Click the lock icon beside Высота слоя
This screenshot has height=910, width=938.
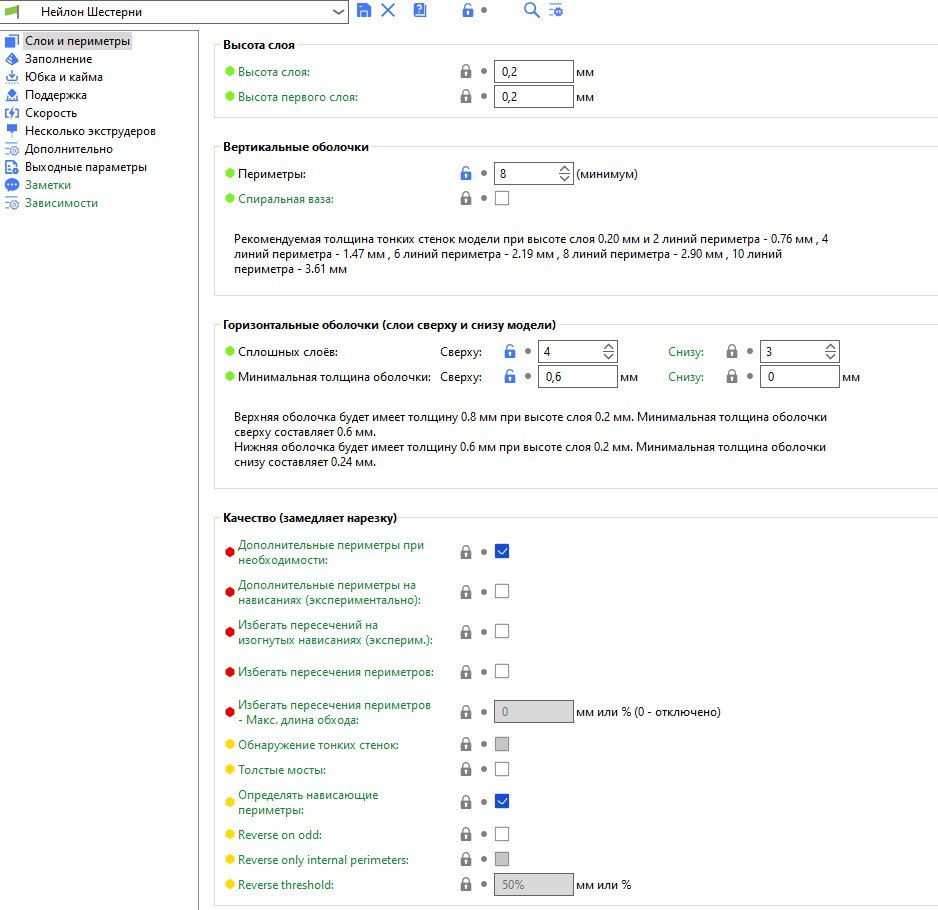pyautogui.click(x=465, y=72)
